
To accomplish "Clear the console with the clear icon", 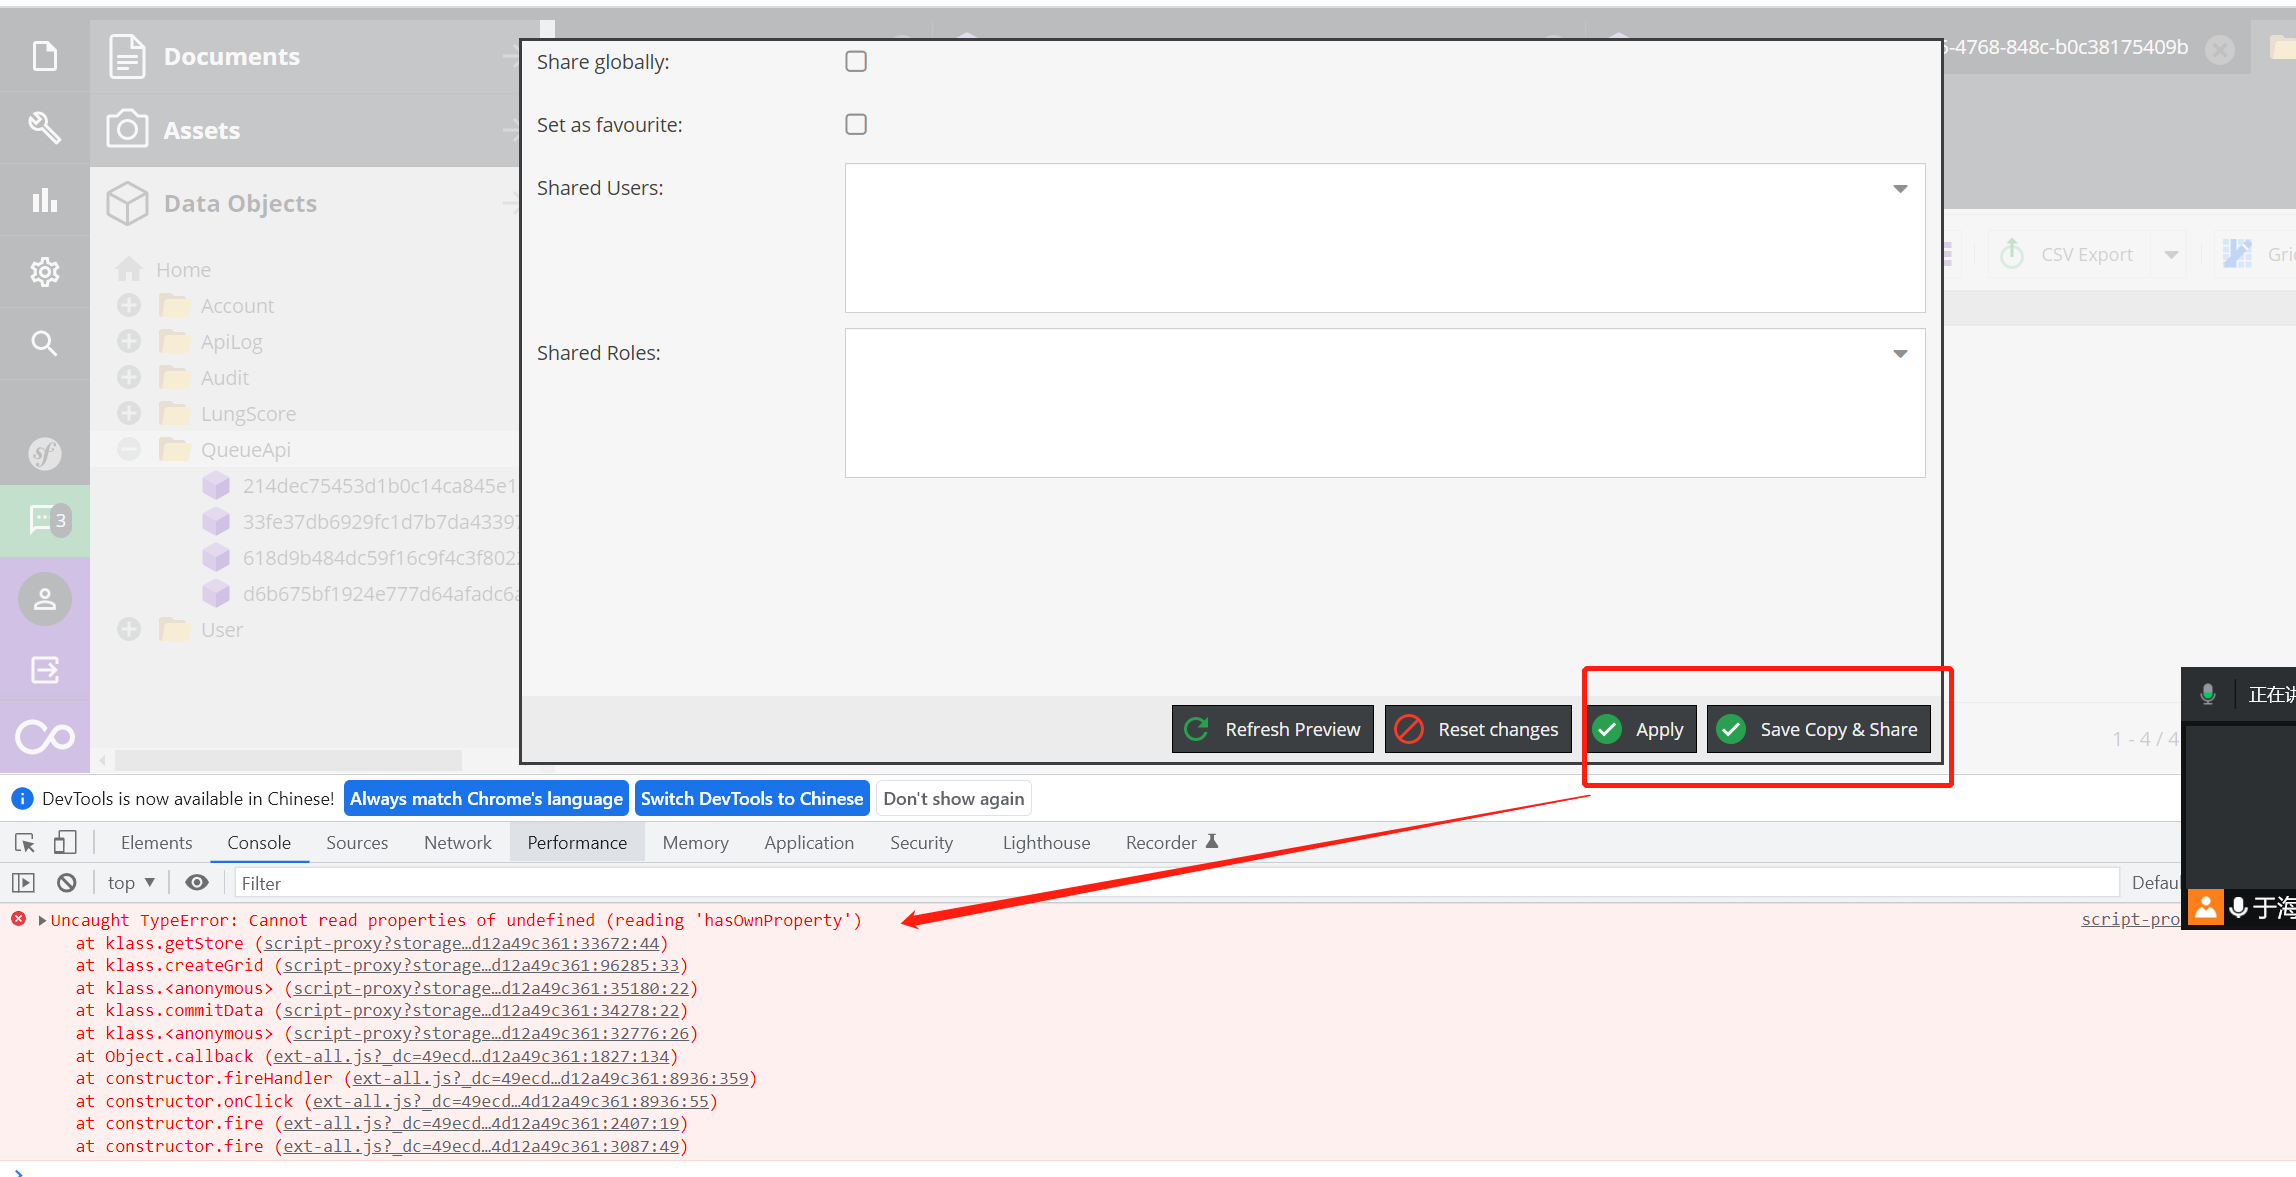I will (x=66, y=882).
